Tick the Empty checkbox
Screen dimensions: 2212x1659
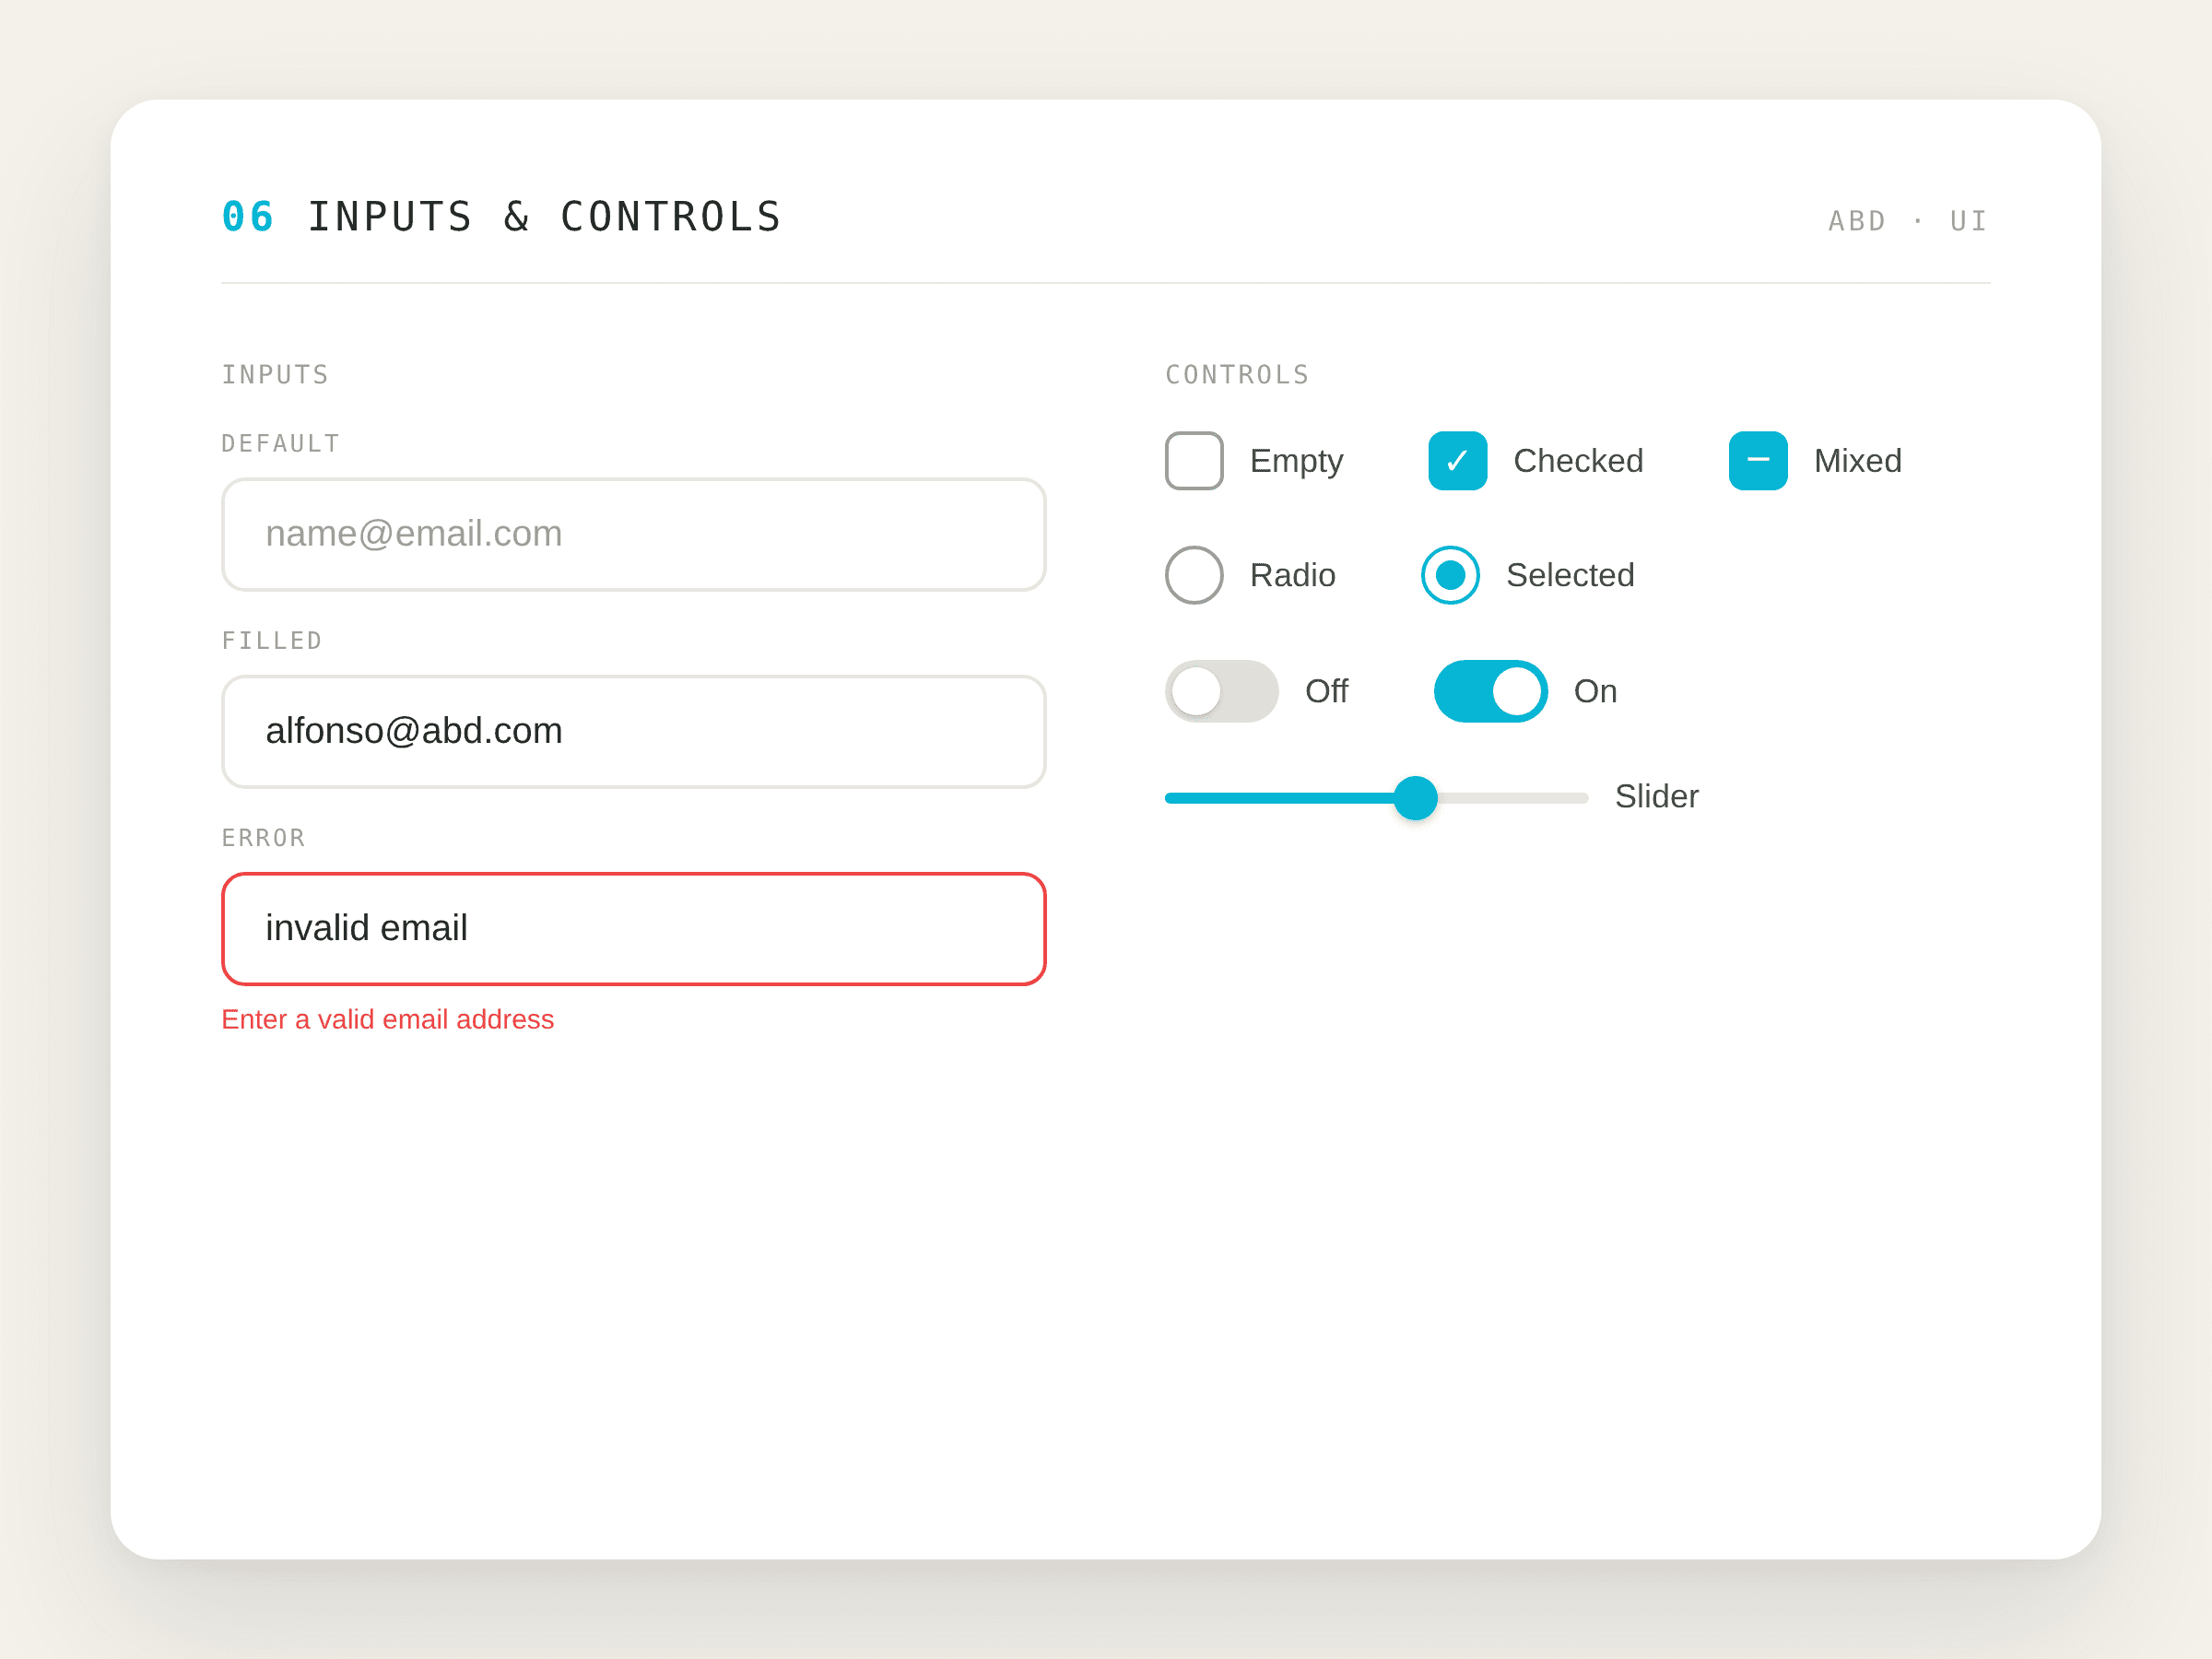[x=1194, y=461]
